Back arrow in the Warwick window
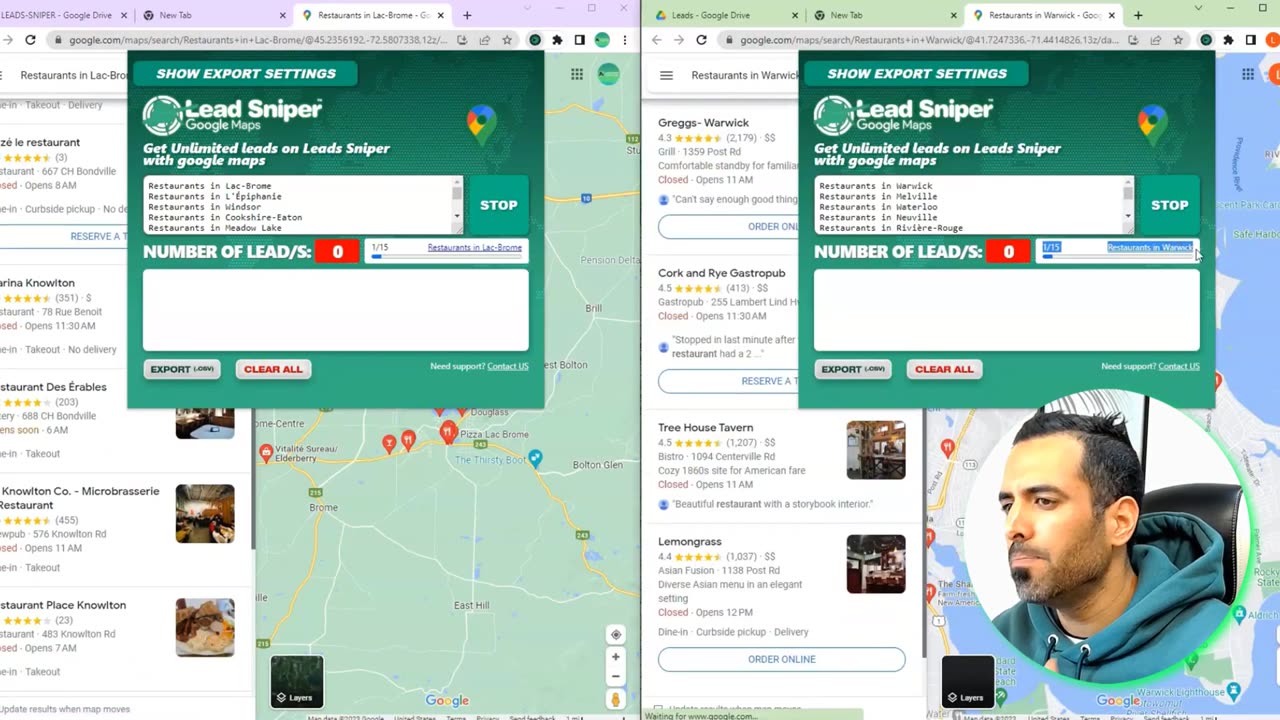The width and height of the screenshot is (1280, 720). (656, 40)
